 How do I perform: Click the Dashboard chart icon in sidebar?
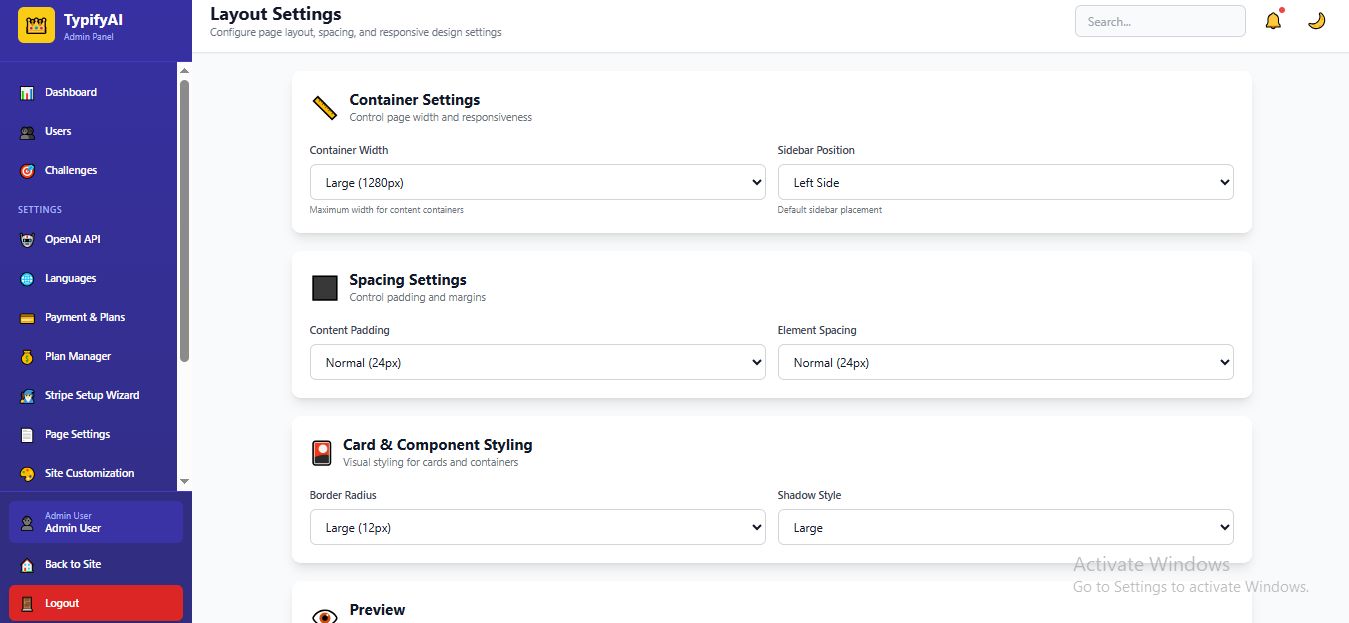[x=27, y=93]
